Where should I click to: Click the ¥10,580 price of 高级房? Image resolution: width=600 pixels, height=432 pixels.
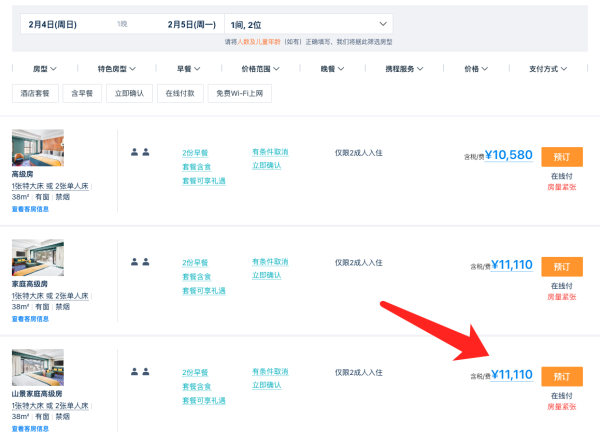click(509, 155)
